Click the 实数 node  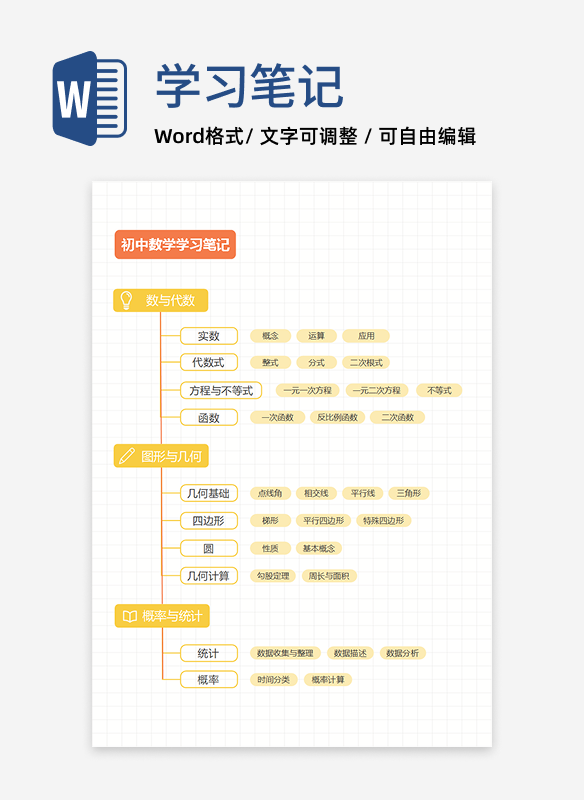click(209, 336)
